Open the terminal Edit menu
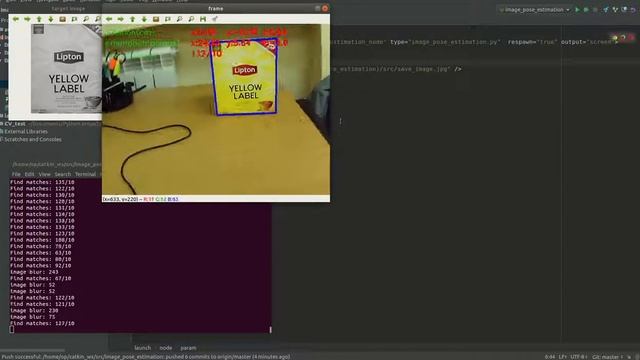Image resolution: width=640 pixels, height=360 pixels. [x=29, y=174]
